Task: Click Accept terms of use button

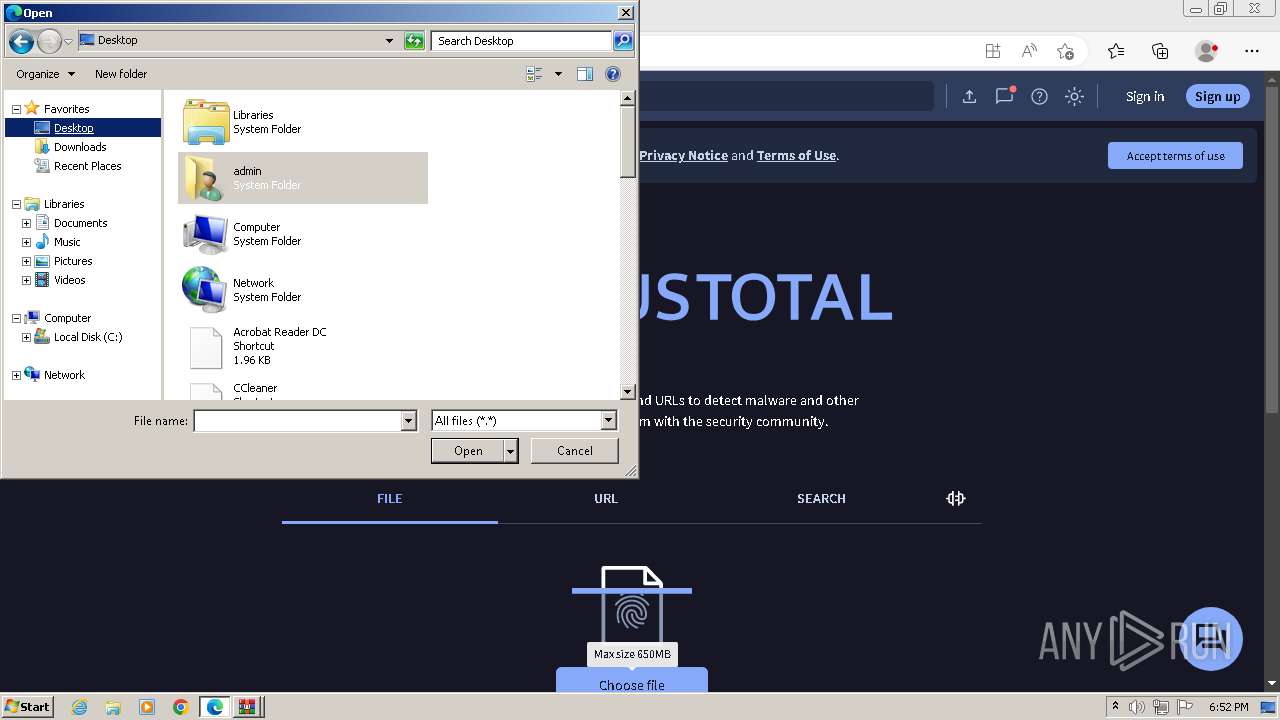Action: tap(1175, 156)
